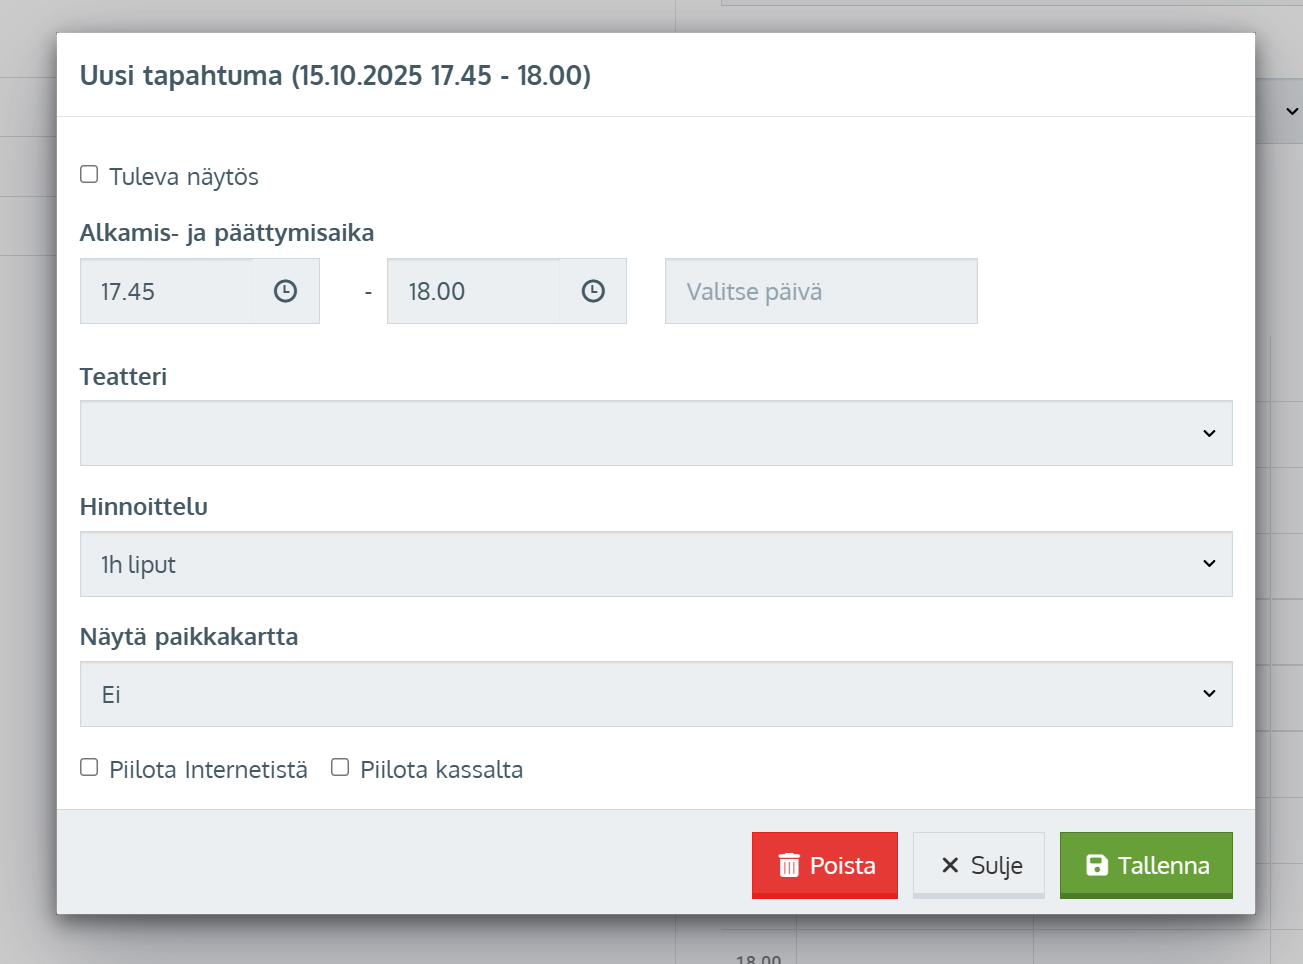Open the end time clock picker

tap(593, 291)
